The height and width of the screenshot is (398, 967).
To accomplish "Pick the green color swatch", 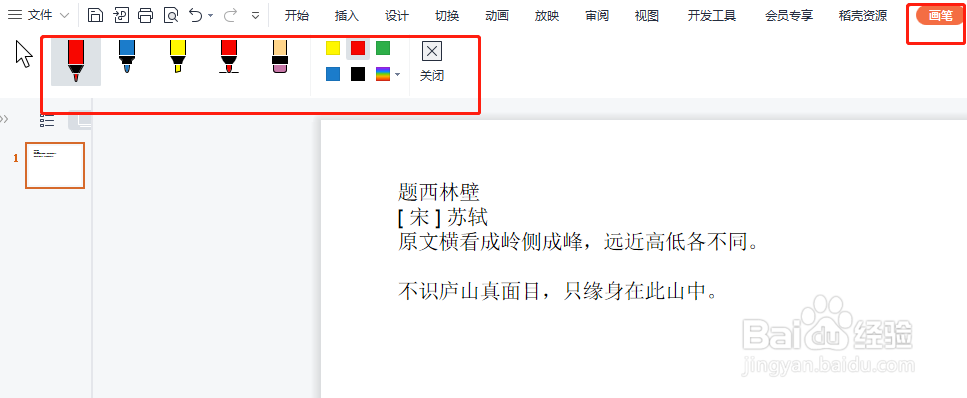I will [383, 48].
